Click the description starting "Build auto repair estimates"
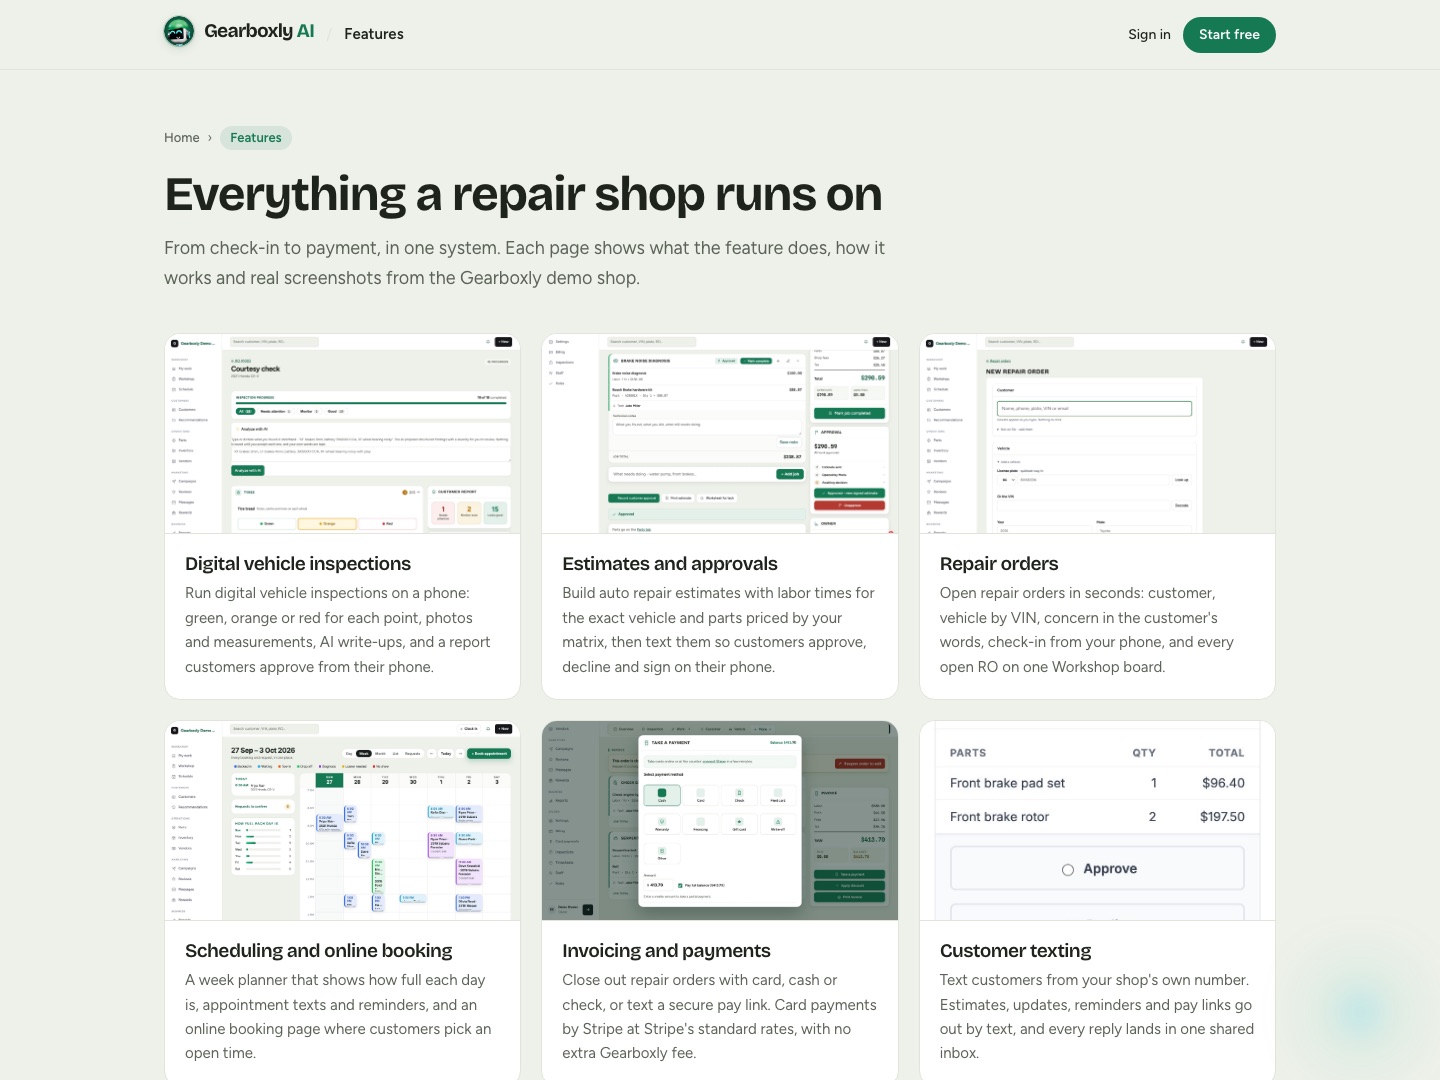The image size is (1440, 1080). click(x=718, y=630)
